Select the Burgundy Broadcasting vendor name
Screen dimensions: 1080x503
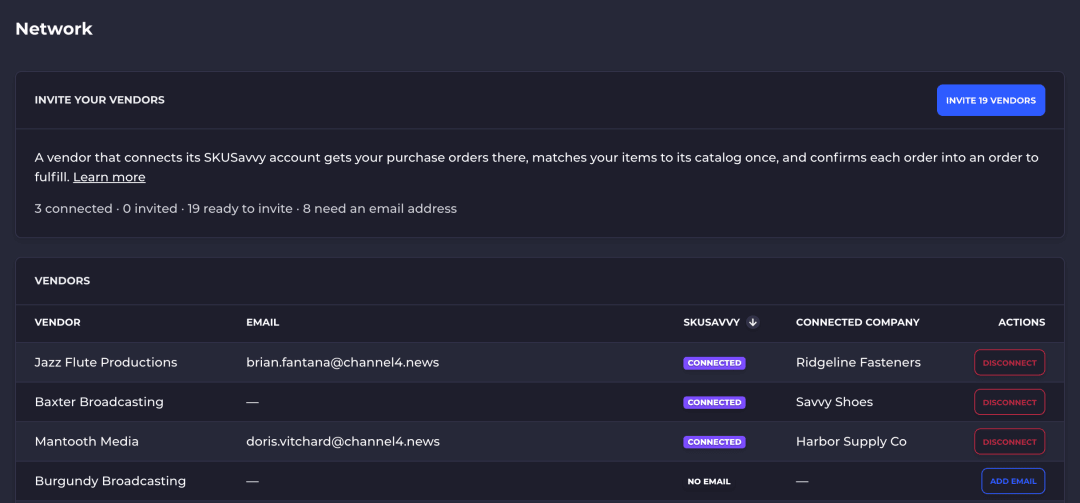point(110,481)
